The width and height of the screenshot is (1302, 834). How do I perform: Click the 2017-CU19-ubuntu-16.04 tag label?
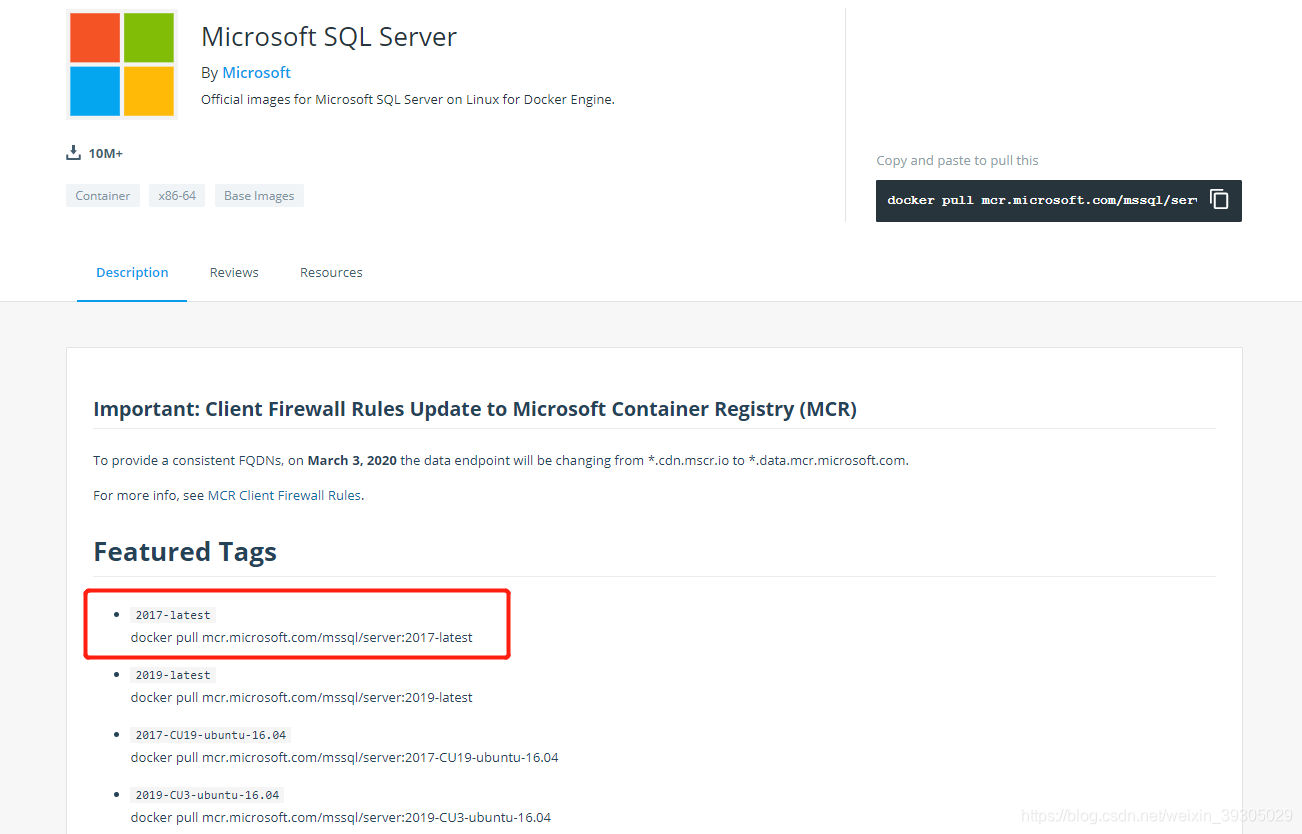pyautogui.click(x=211, y=735)
